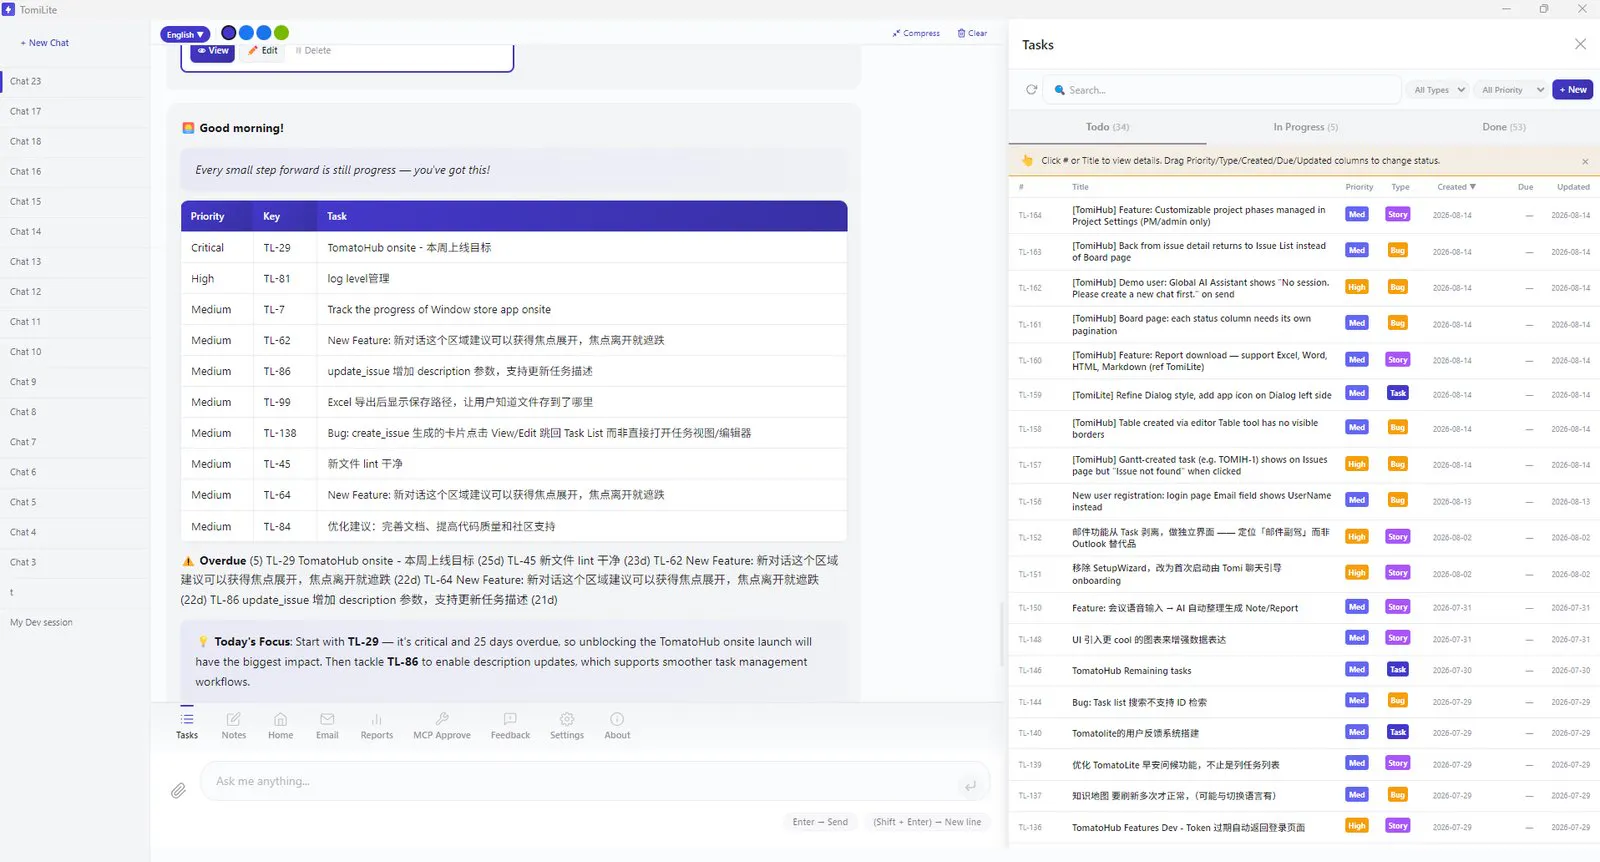The image size is (1600, 862).
Task: Switch to the Done tab
Action: pos(1503,127)
